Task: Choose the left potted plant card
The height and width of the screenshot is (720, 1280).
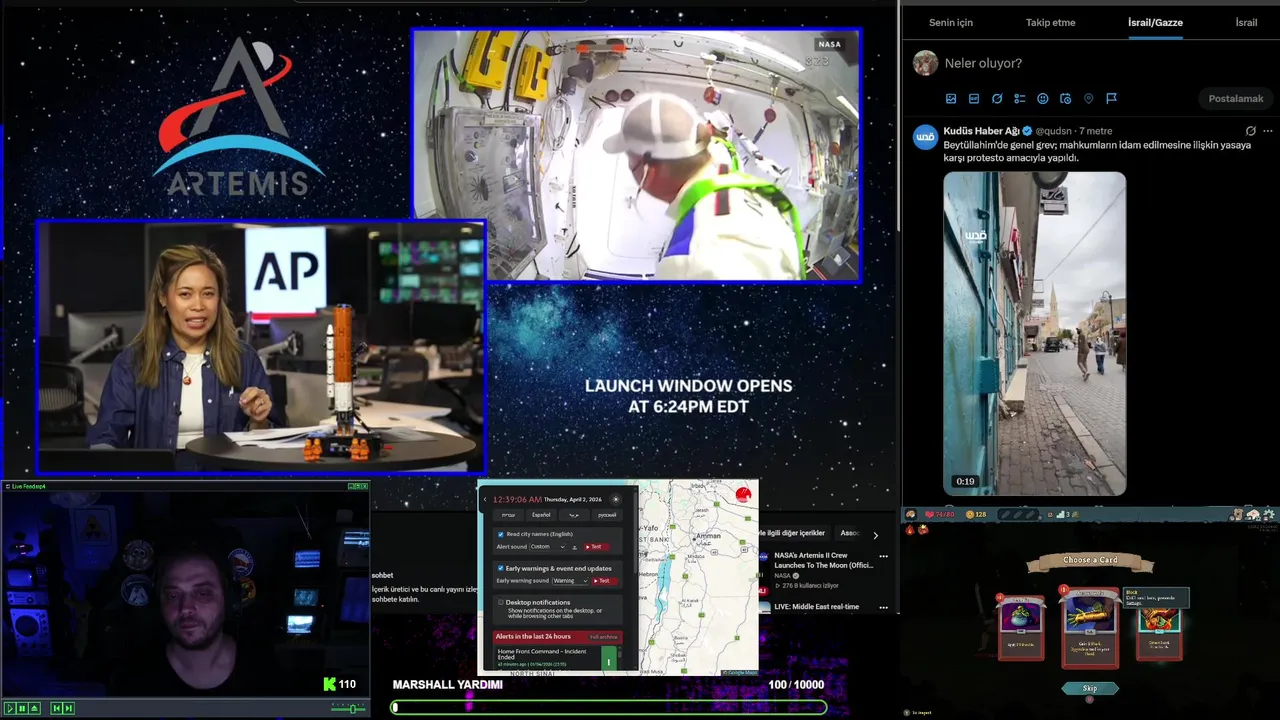Action: pos(1021,628)
